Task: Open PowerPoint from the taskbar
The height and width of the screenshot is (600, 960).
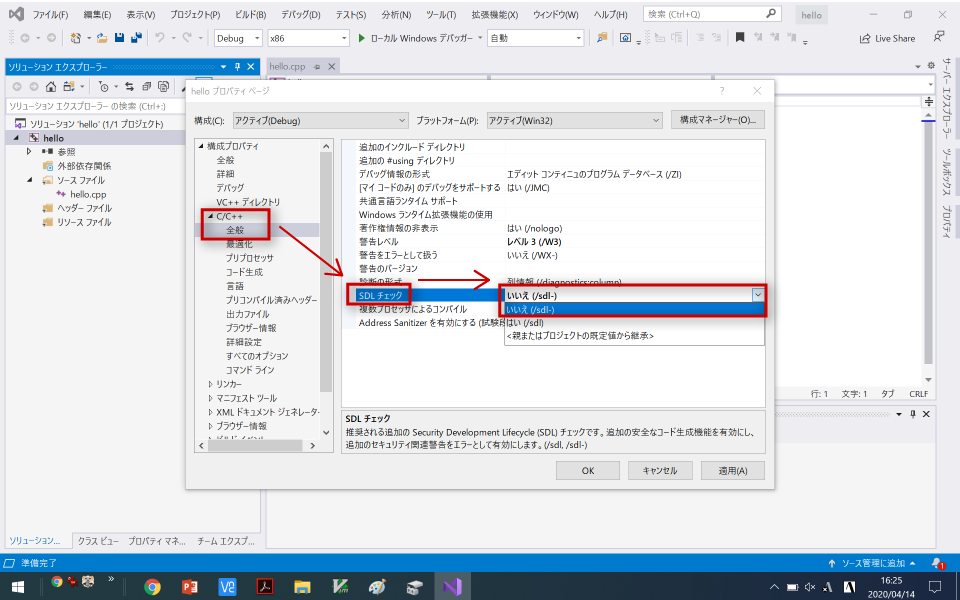Action: (190, 587)
